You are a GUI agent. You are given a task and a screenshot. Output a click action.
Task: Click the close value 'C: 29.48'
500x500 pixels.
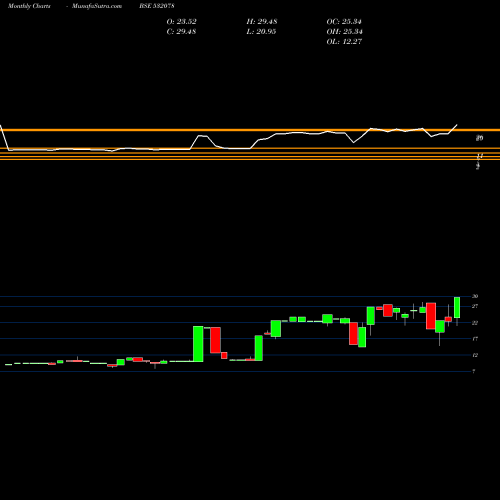click(181, 32)
